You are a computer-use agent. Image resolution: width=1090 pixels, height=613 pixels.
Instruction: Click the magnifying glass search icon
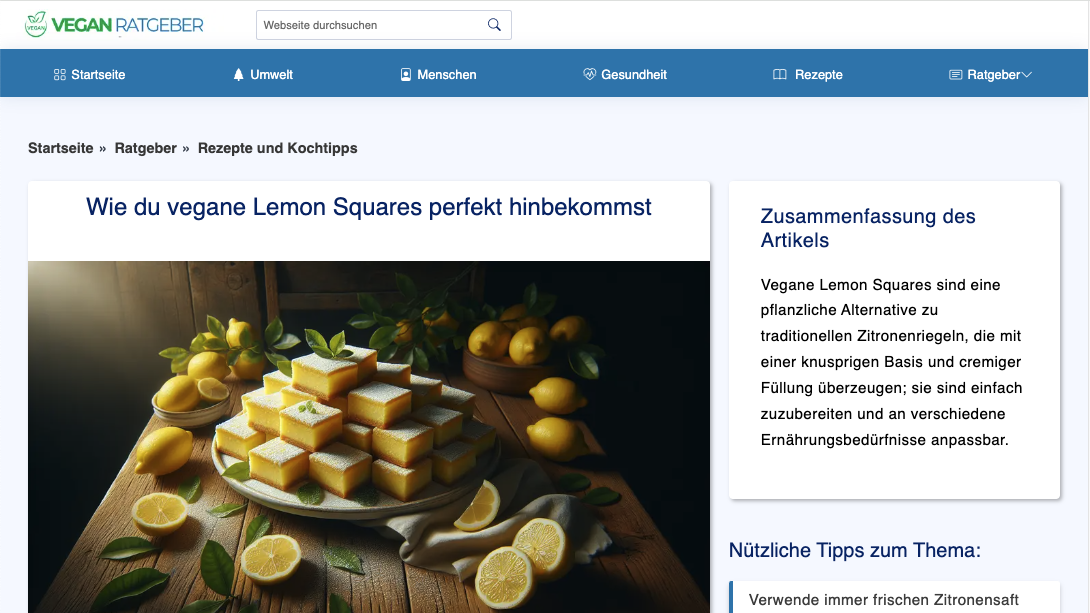494,25
